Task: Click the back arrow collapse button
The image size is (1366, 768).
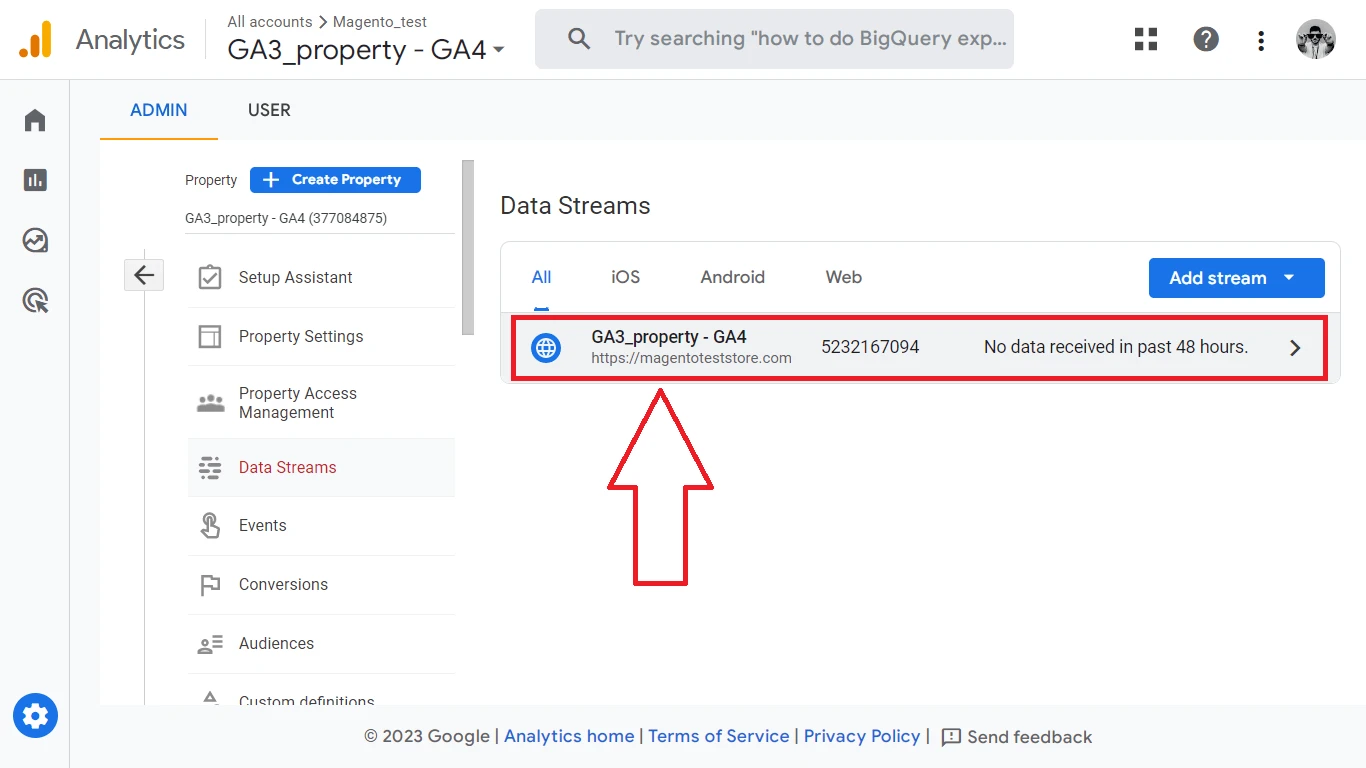Action: coord(144,275)
